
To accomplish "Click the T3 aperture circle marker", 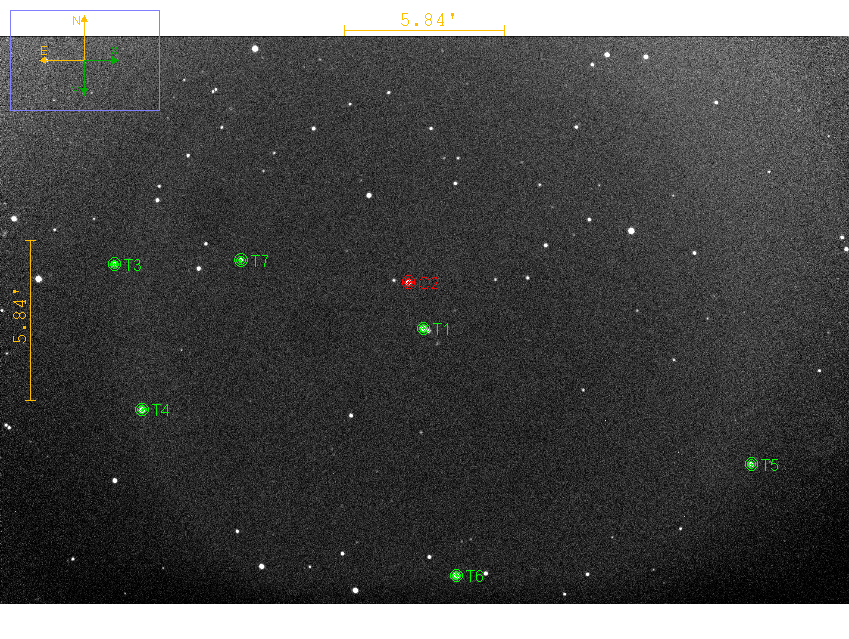I will [x=114, y=265].
